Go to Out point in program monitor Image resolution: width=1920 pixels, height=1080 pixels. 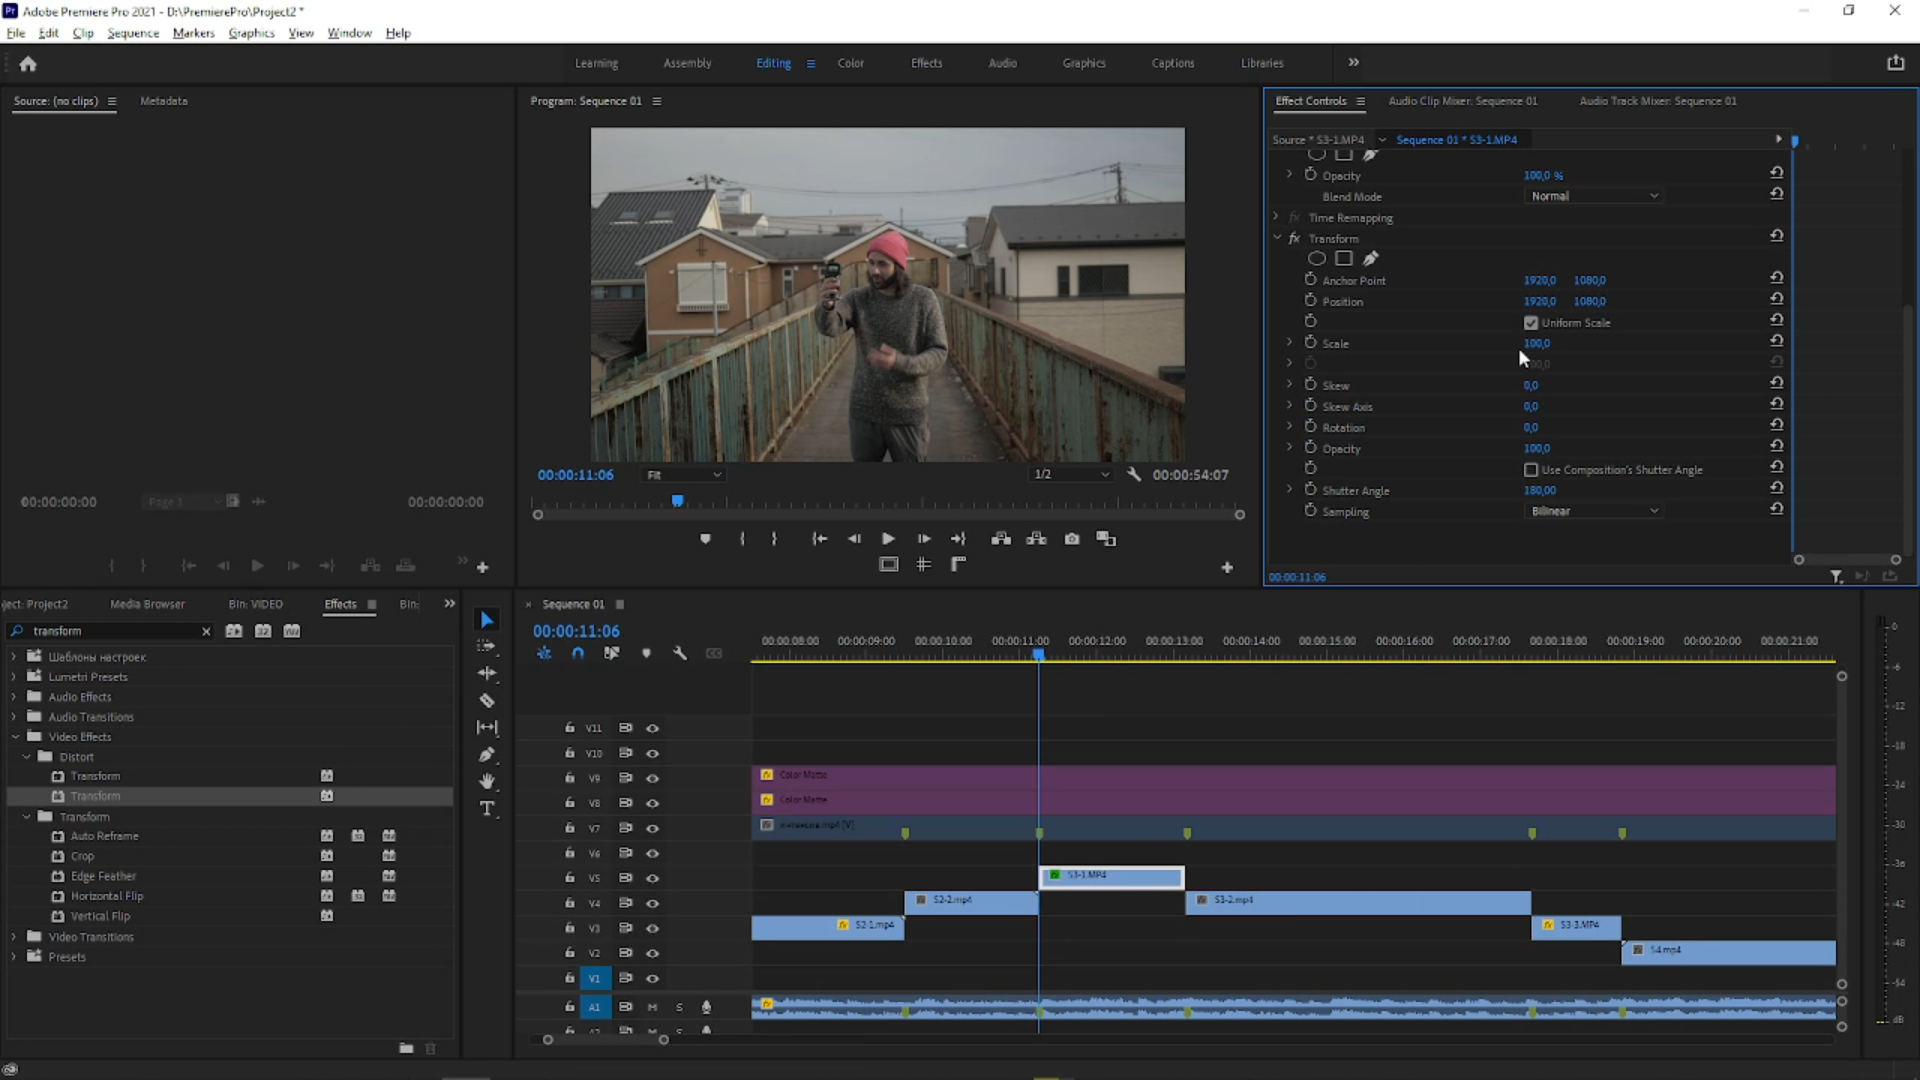point(958,539)
